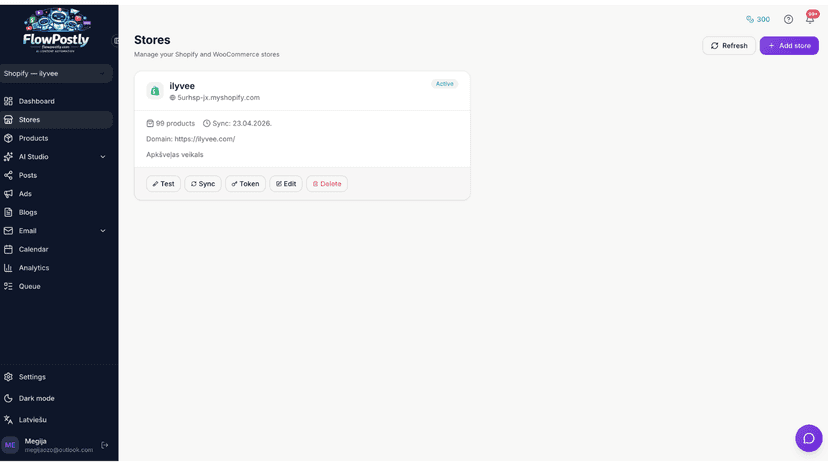Click the Settings gear icon
Screen dimensions: 828x466
pyautogui.click(x=8, y=377)
